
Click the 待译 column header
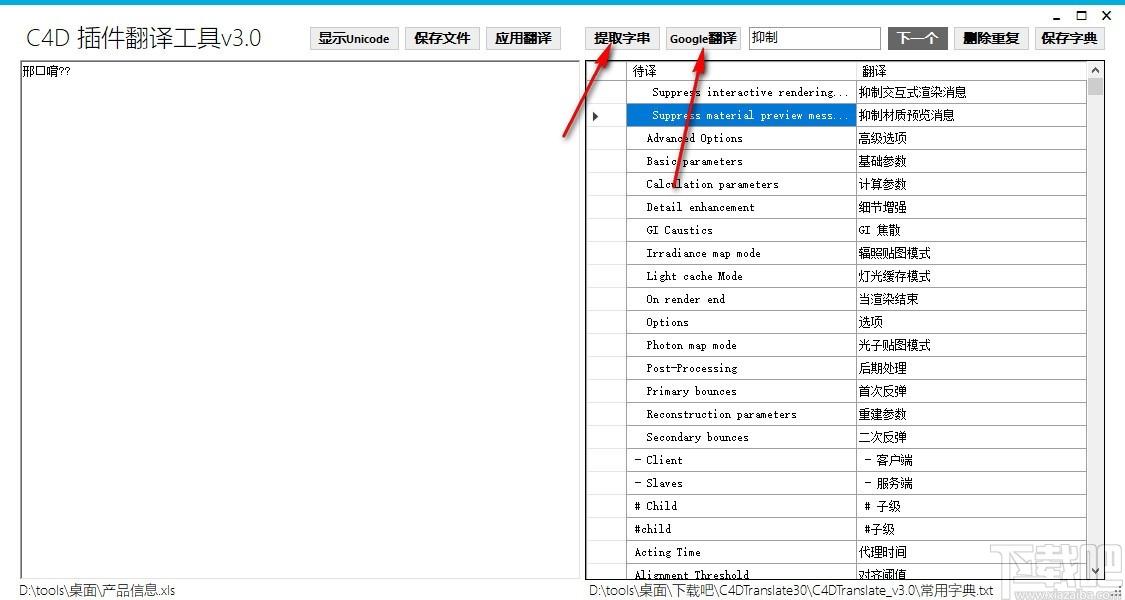(741, 71)
